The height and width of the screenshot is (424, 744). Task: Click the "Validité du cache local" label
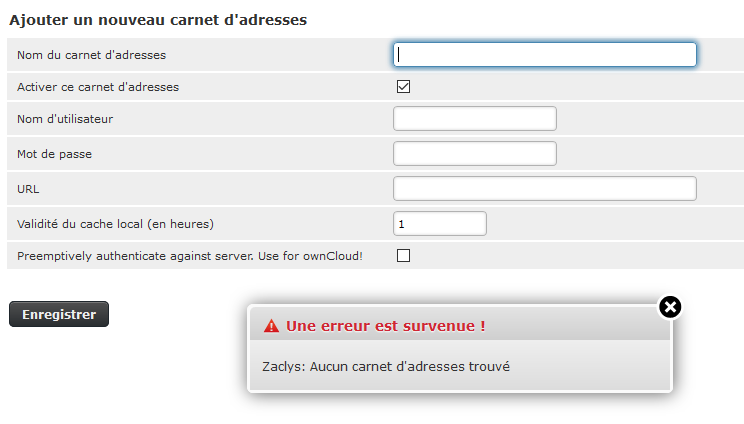(116, 223)
